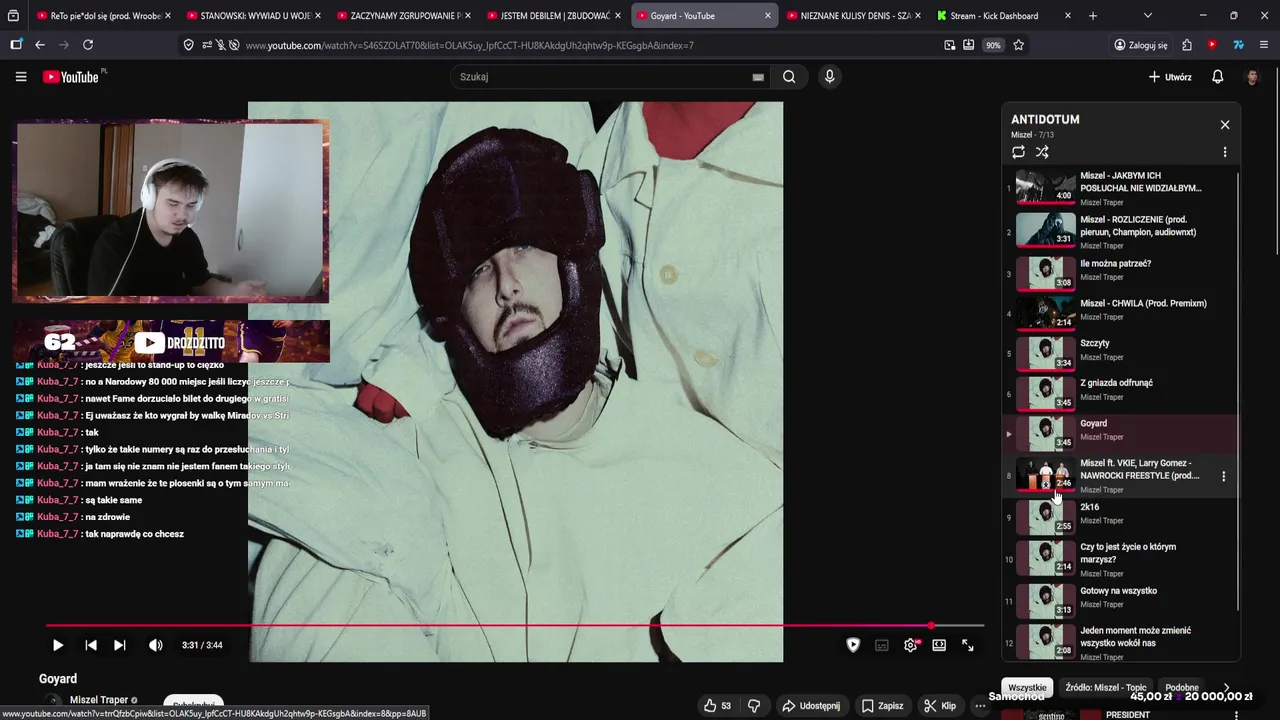1280x720 pixels.
Task: Open the player settings gear
Action: 910,645
